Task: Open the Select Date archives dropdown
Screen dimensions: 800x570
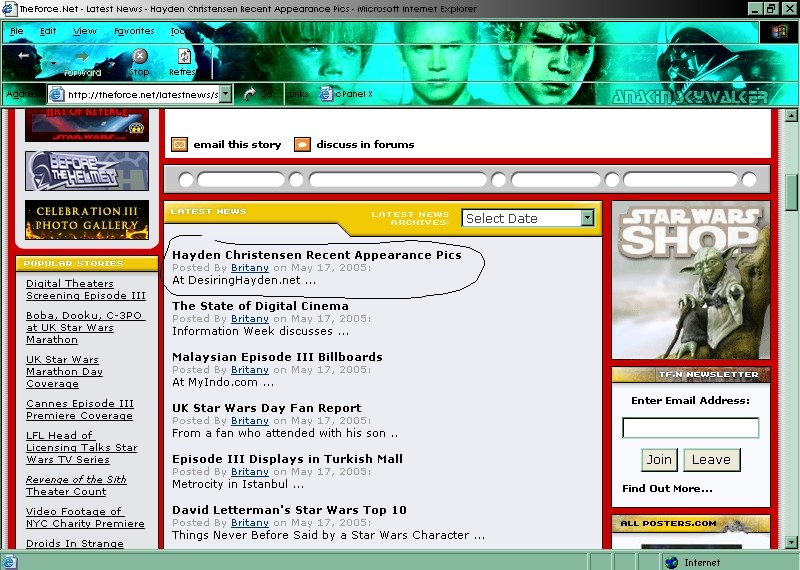Action: 587,218
